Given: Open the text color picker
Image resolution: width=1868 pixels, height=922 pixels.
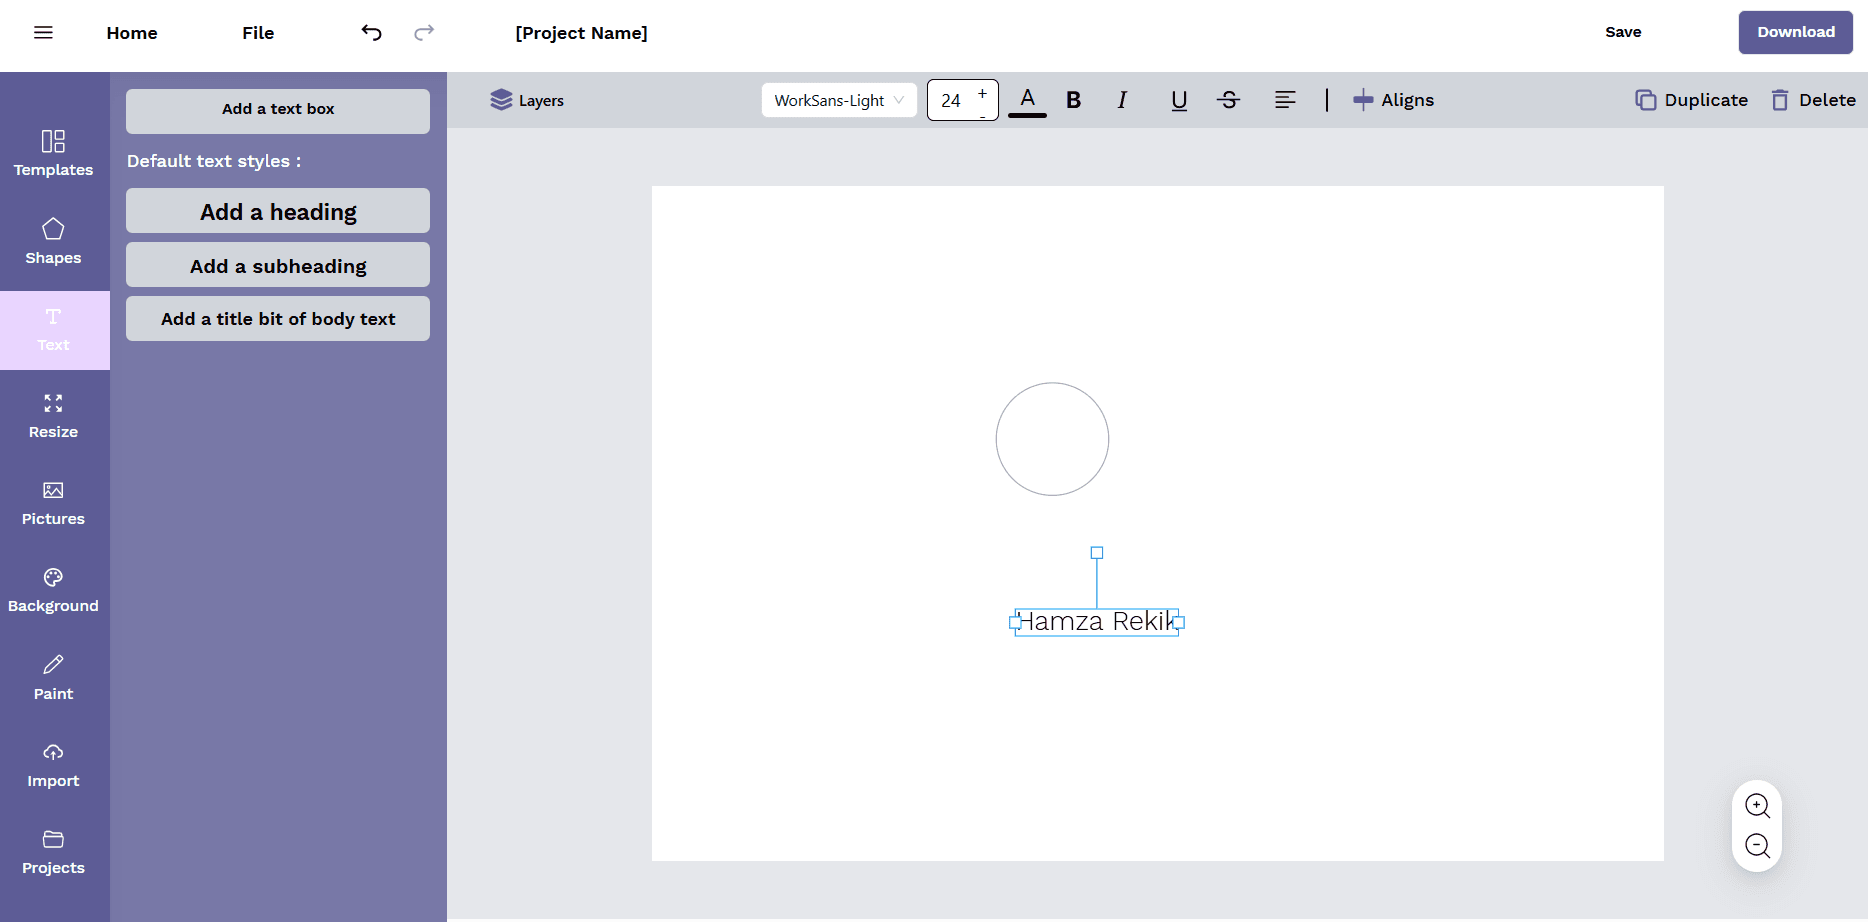Looking at the screenshot, I should [x=1027, y=100].
